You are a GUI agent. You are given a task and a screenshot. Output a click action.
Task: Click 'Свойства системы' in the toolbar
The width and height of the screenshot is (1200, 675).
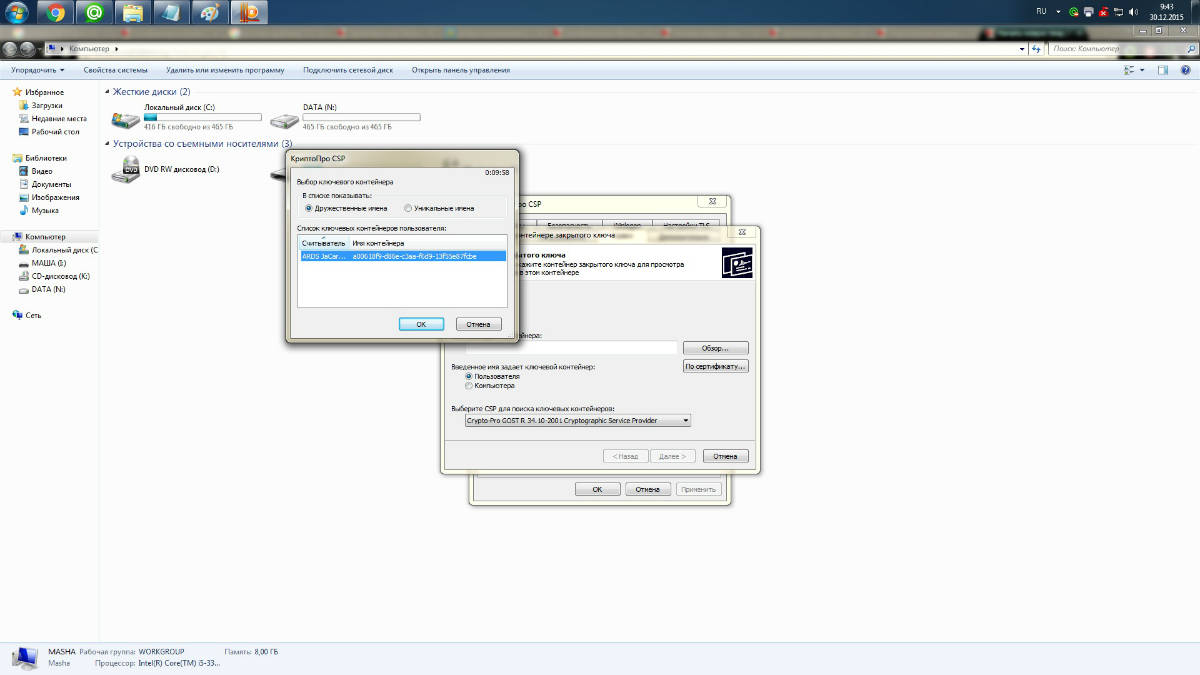tap(115, 70)
